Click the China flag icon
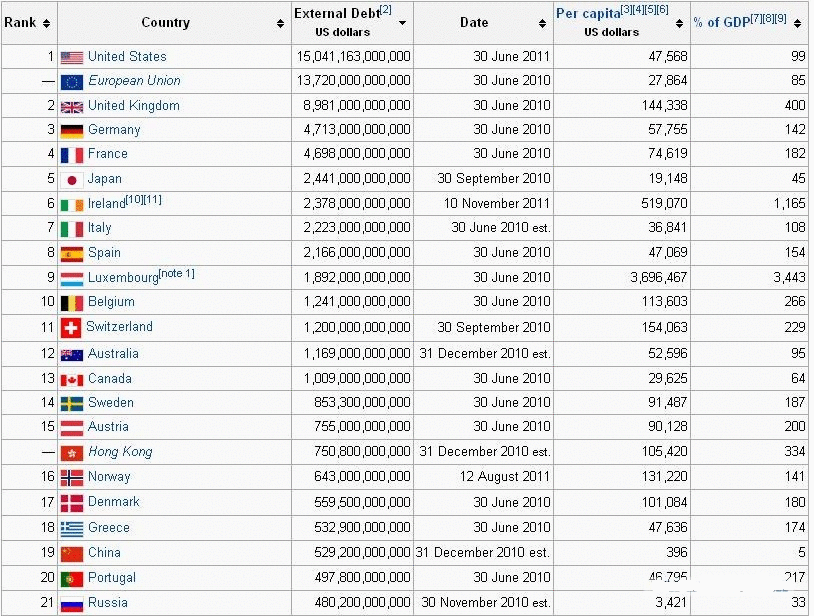Screen dimensions: 814x616 tap(72, 554)
